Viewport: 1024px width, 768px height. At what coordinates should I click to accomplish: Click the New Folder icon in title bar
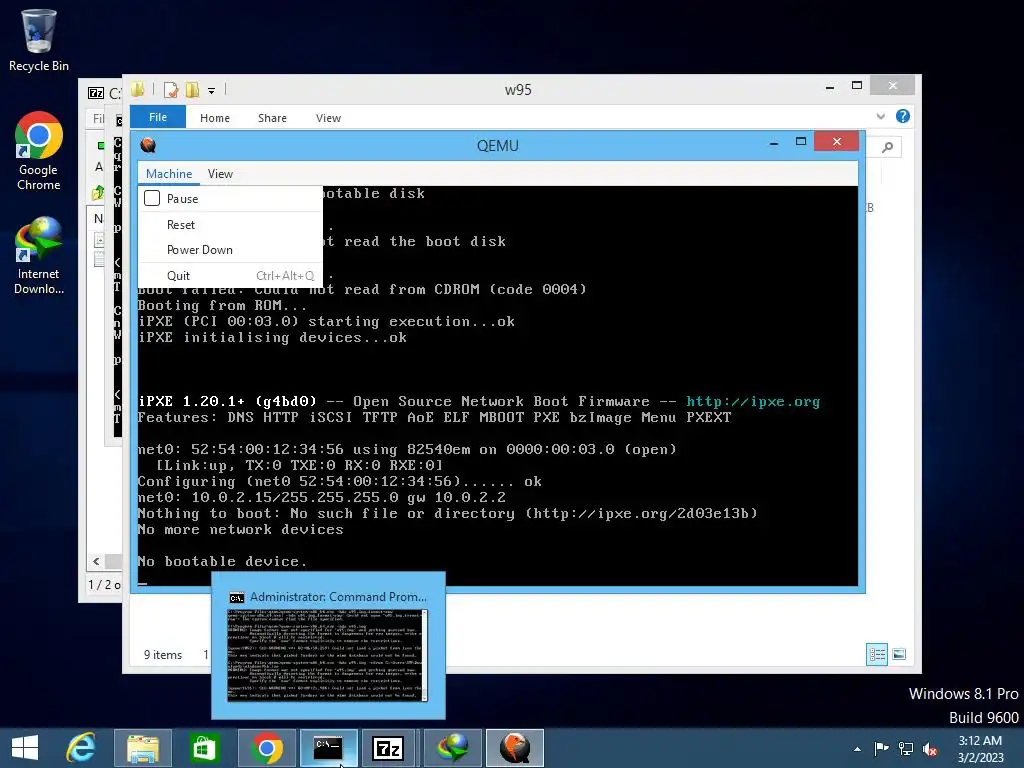coord(192,90)
